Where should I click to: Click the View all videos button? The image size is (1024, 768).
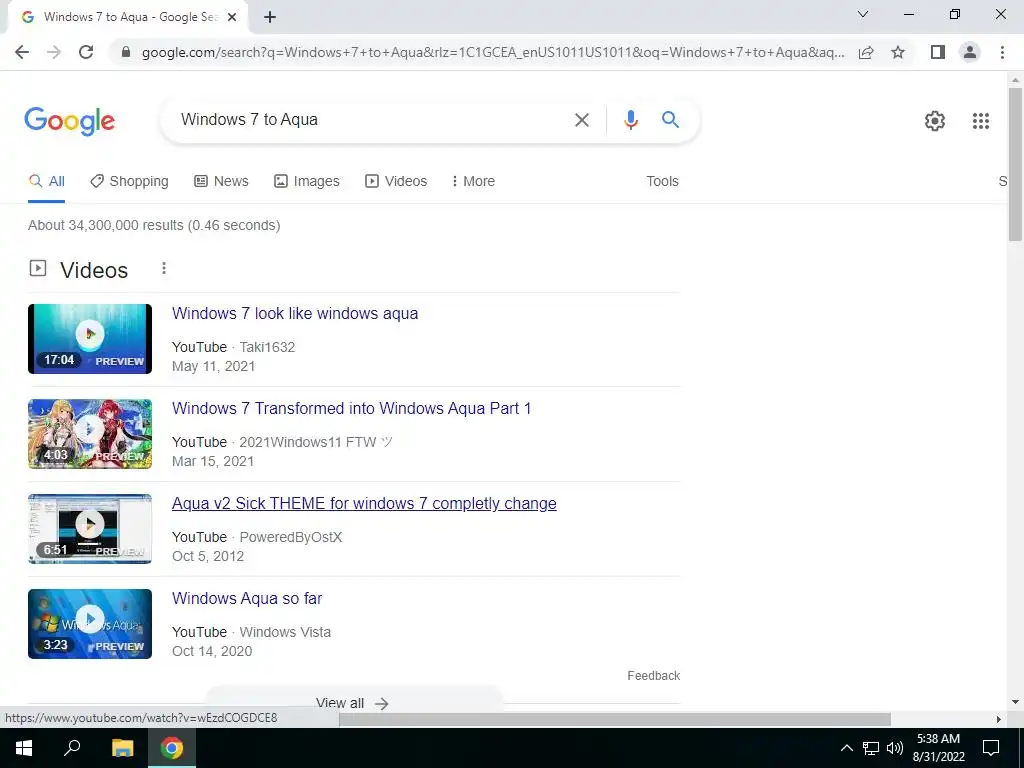tap(353, 703)
